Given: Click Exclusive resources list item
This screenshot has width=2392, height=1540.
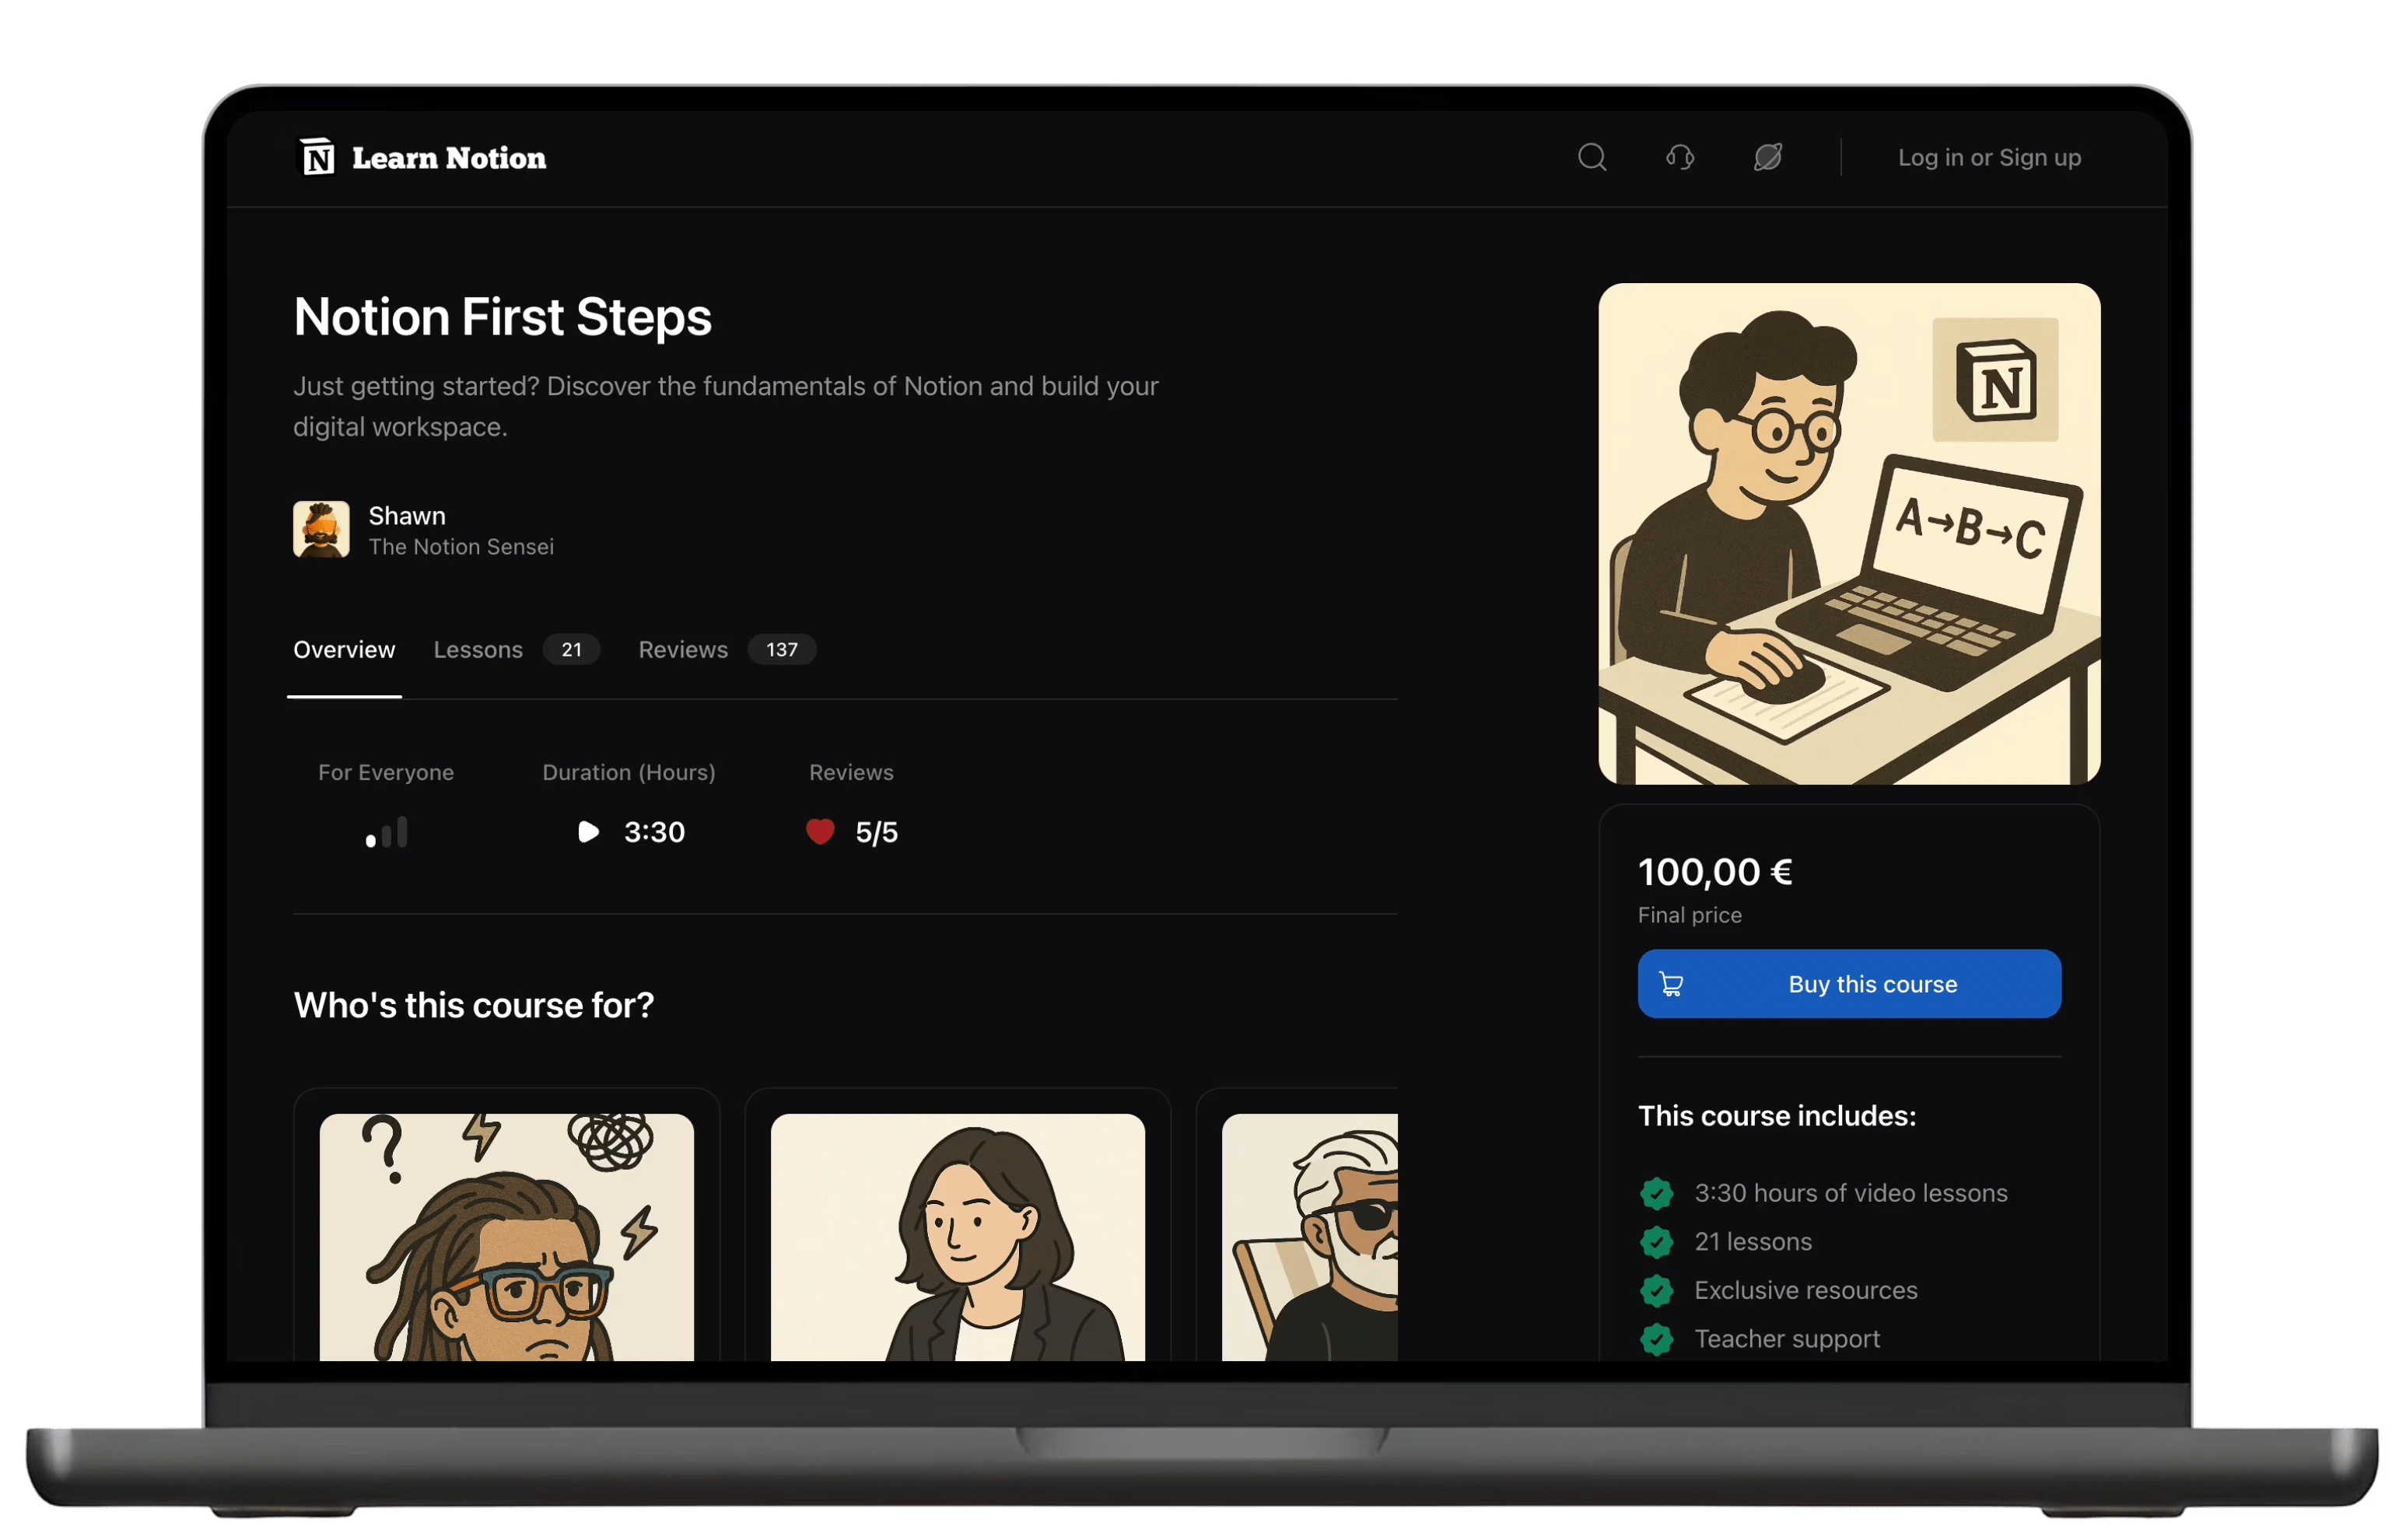Looking at the screenshot, I should pyautogui.click(x=1806, y=1291).
